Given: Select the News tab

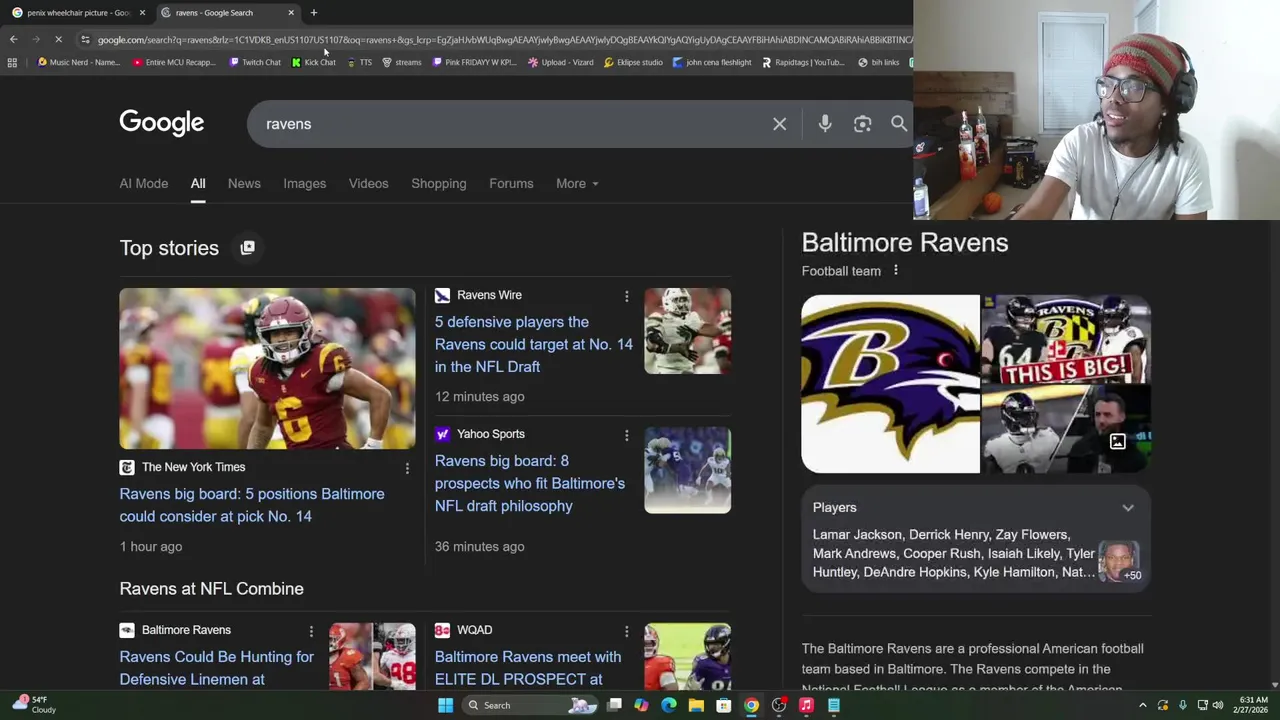Looking at the screenshot, I should pos(244,183).
